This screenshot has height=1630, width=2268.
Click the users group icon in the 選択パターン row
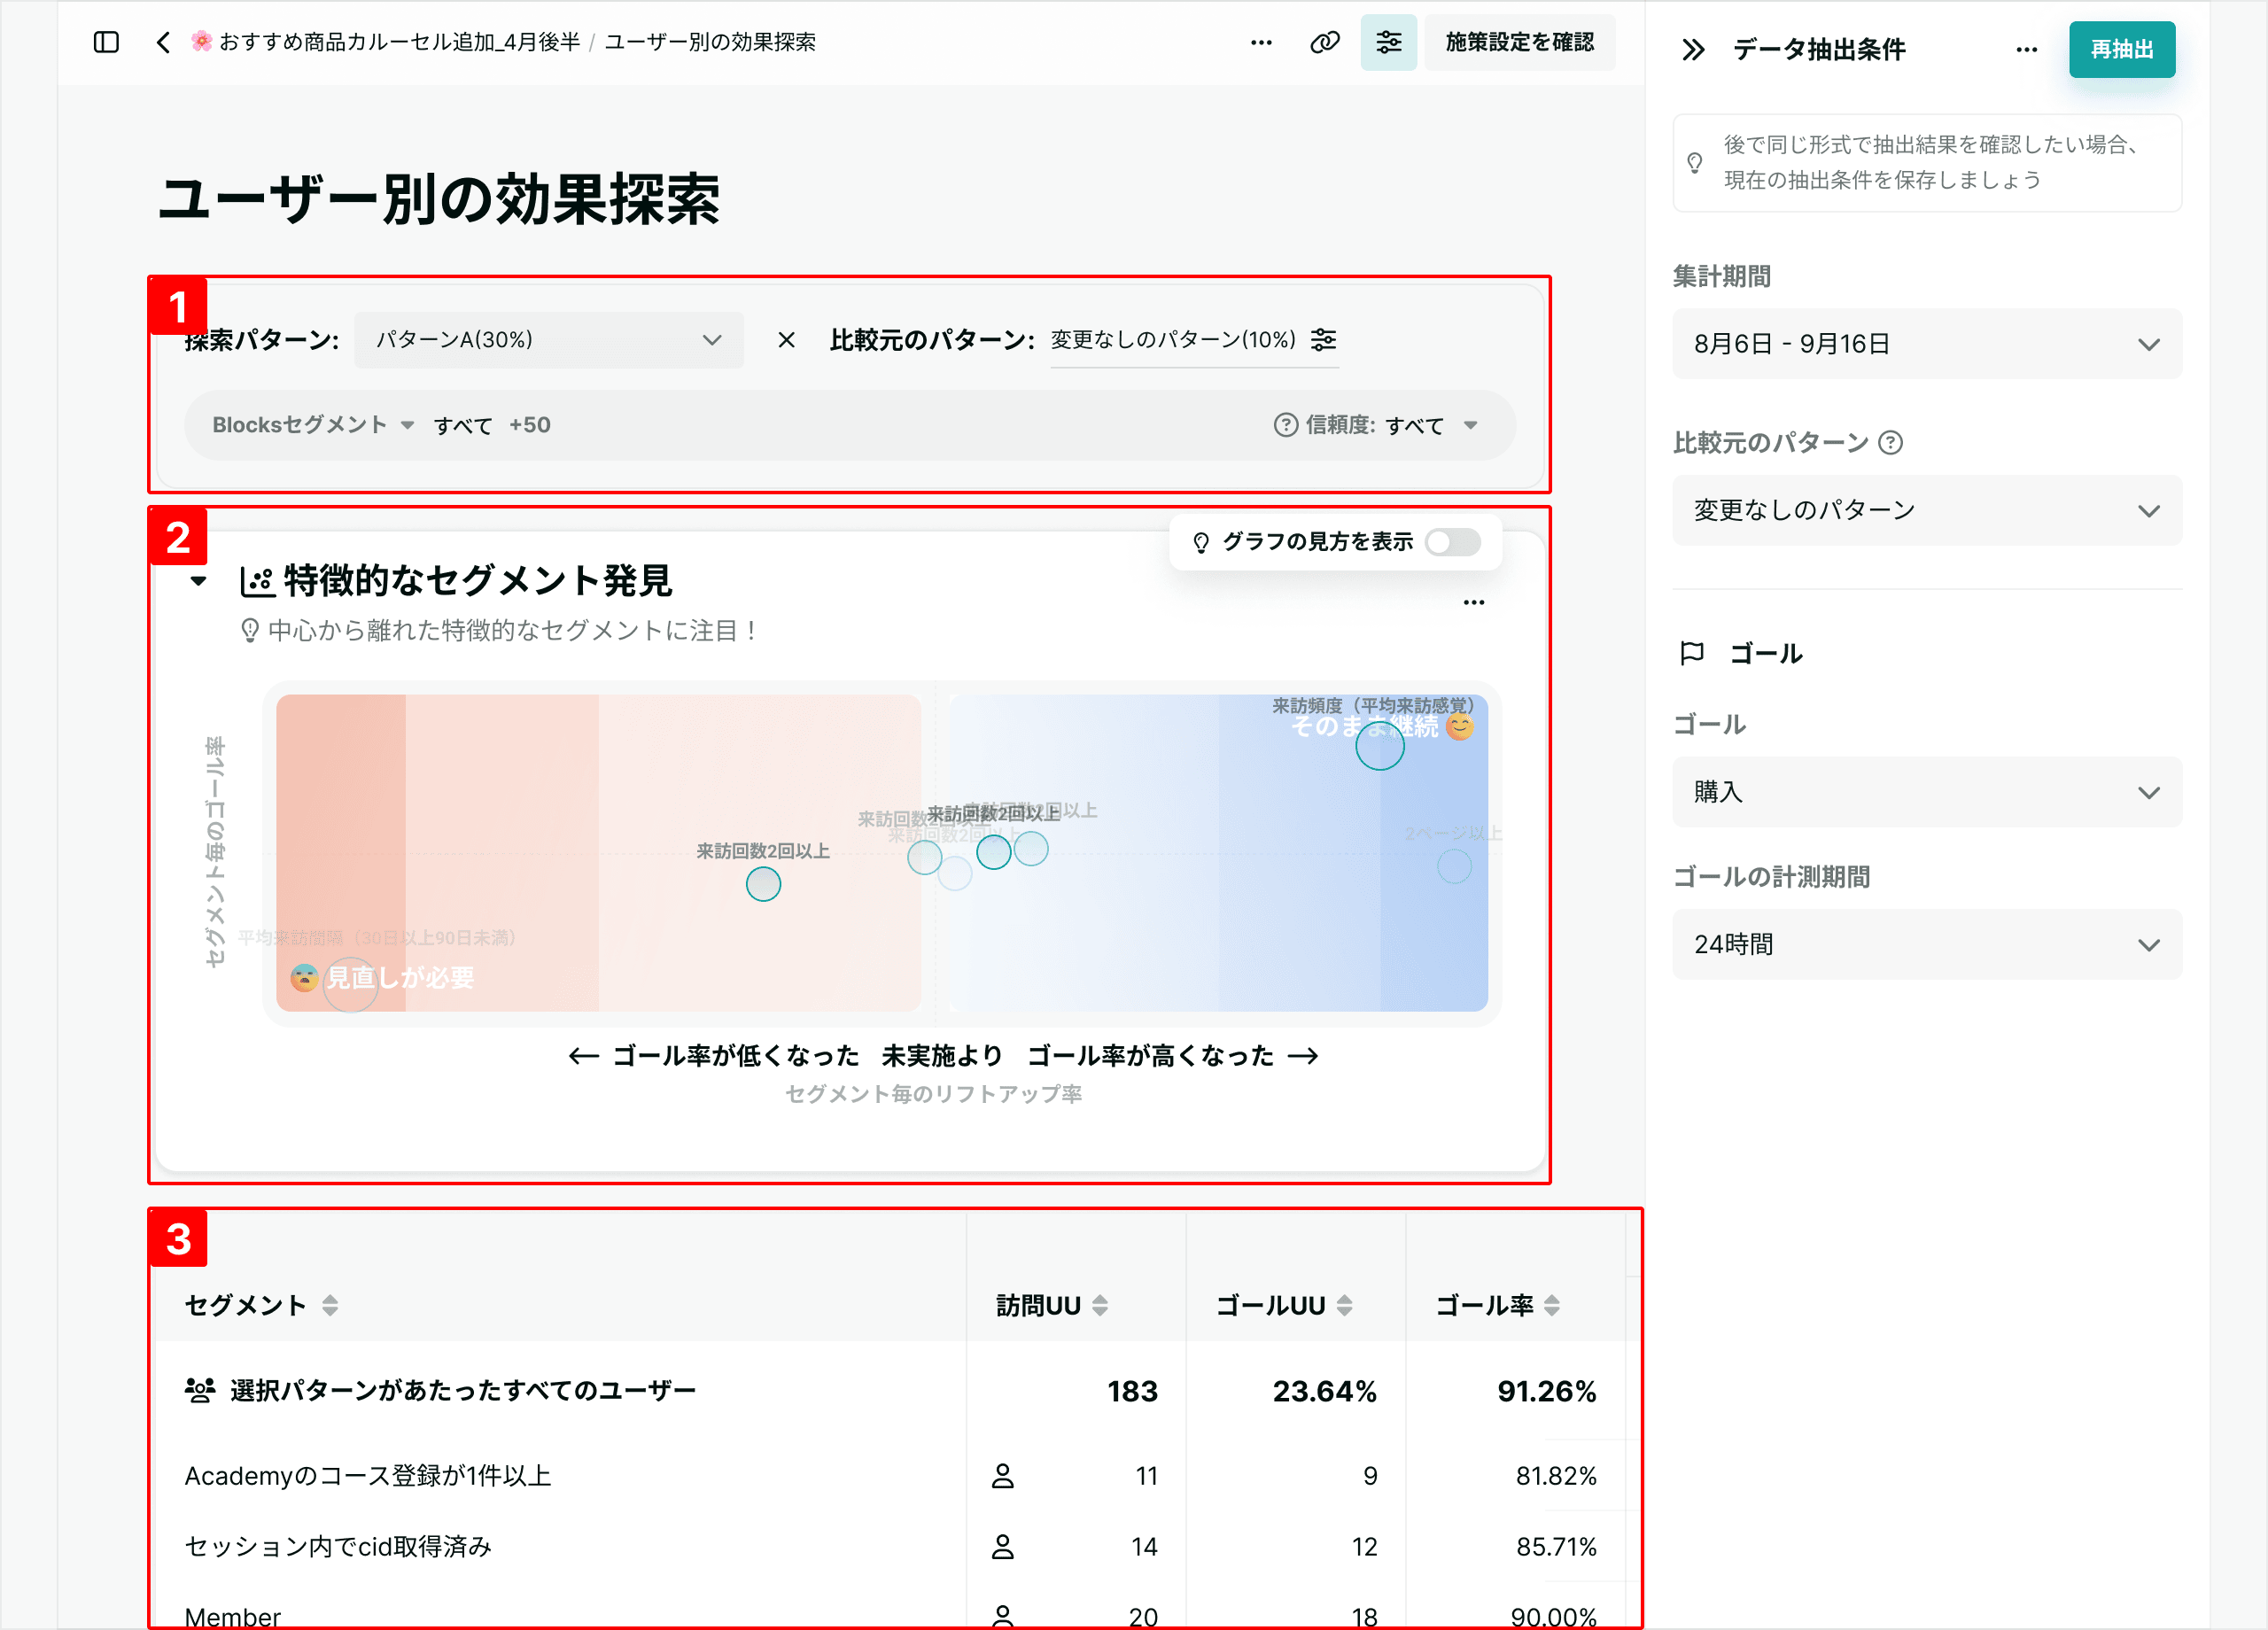[x=199, y=1390]
